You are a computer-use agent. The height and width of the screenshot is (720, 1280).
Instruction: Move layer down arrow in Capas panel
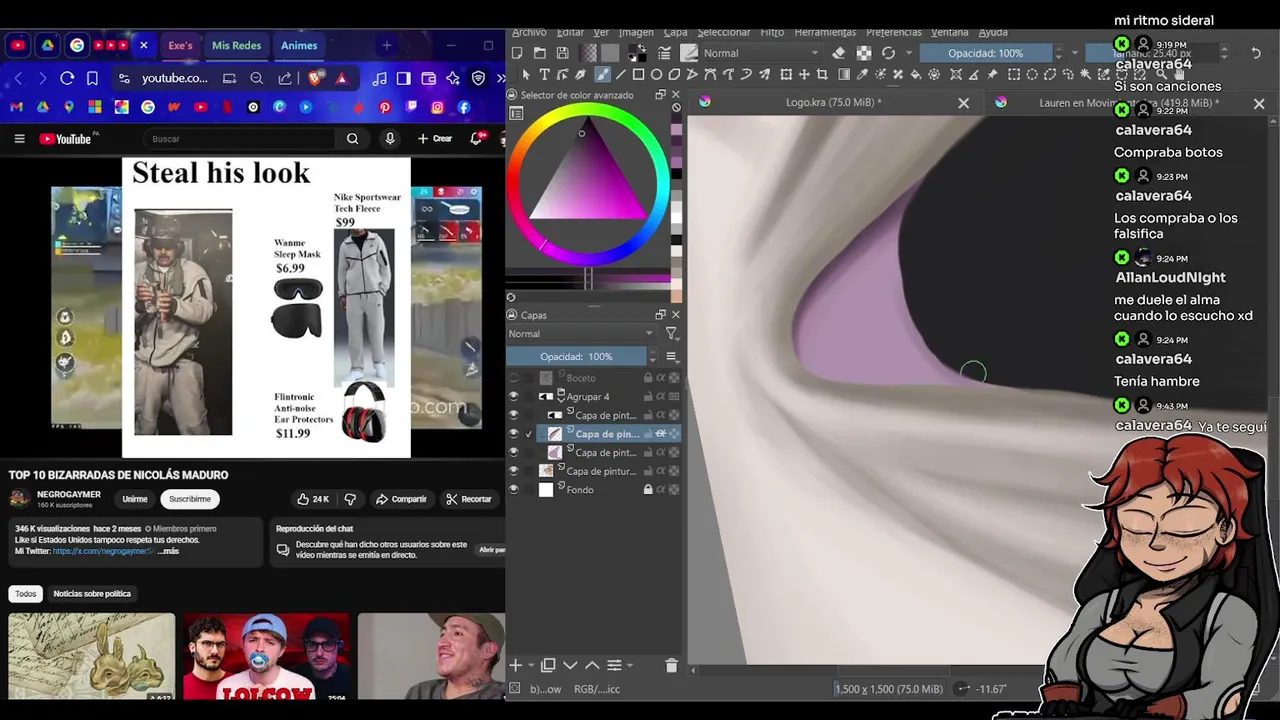(570, 665)
